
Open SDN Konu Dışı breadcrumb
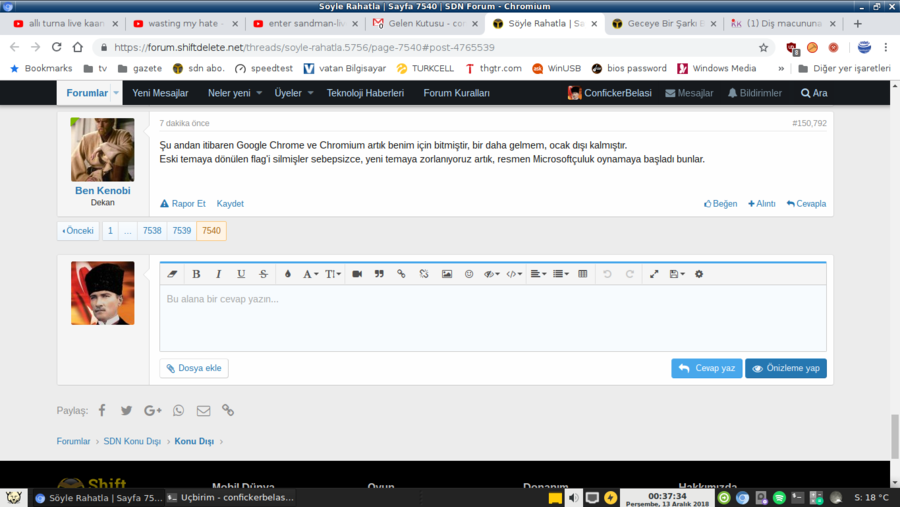pos(132,441)
